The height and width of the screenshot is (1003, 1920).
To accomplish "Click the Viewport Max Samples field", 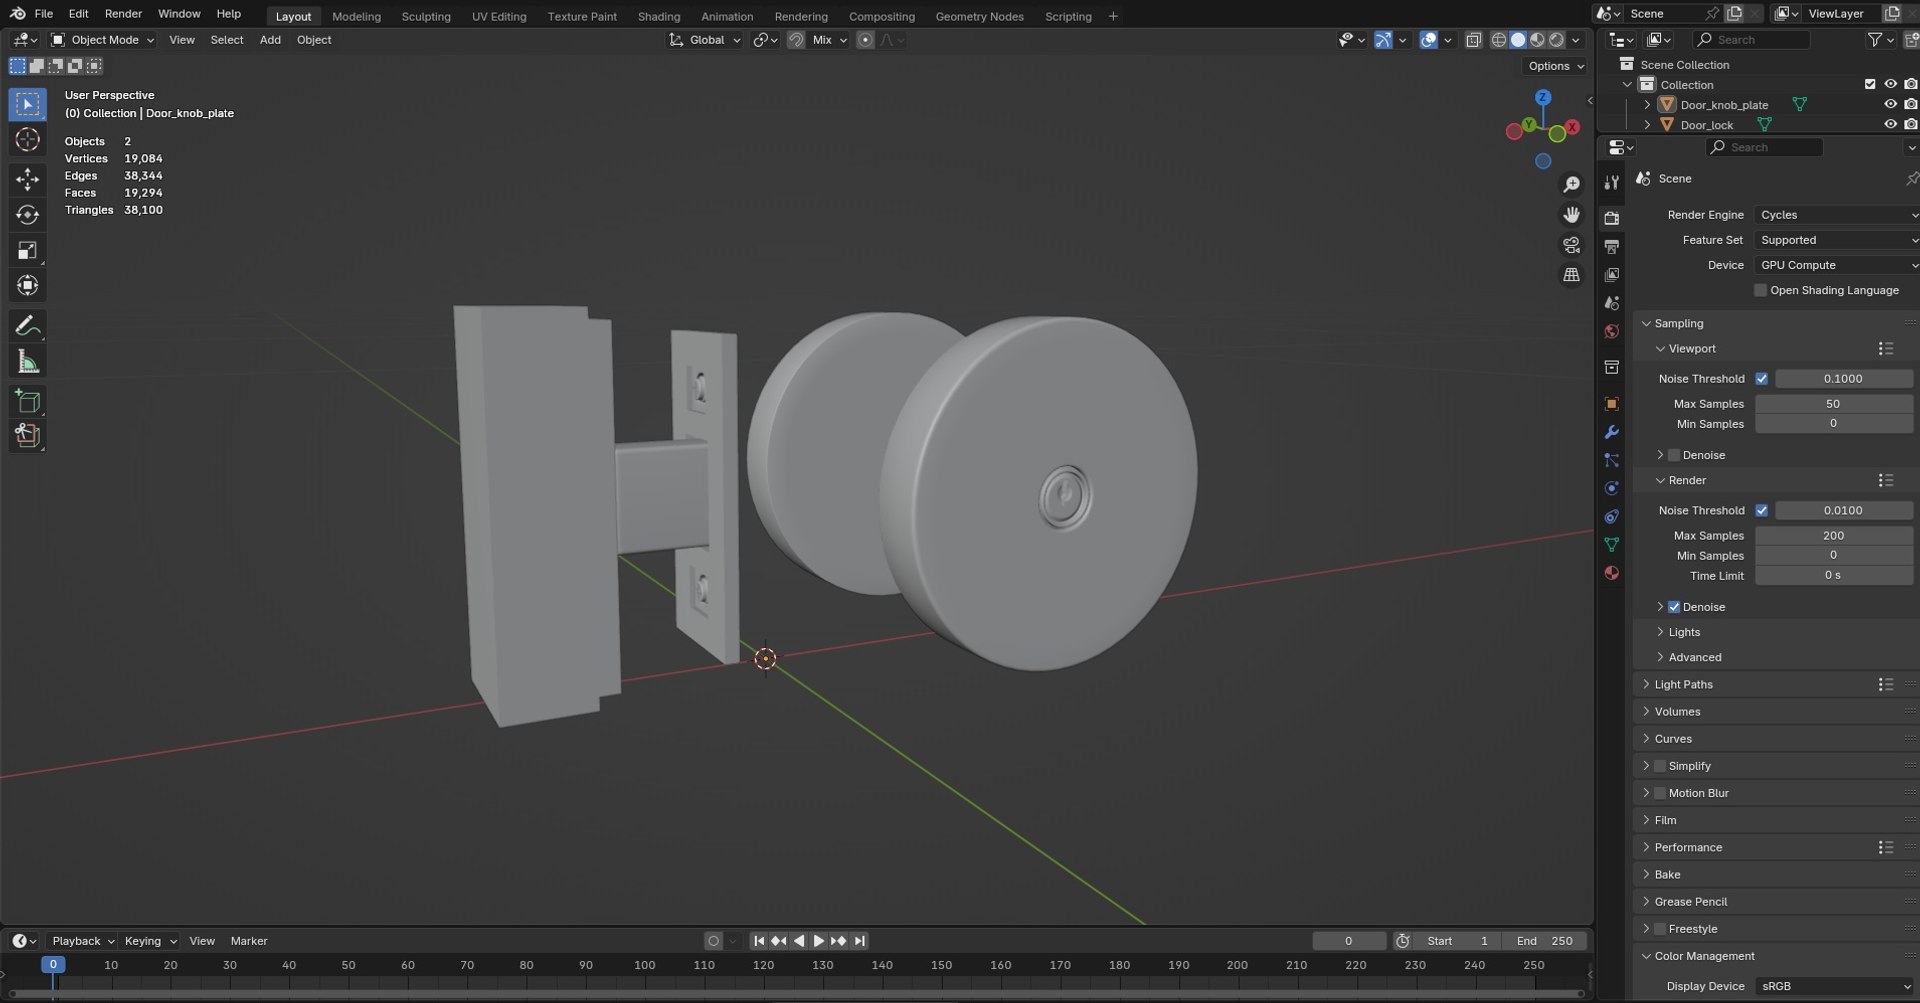I will (x=1834, y=404).
